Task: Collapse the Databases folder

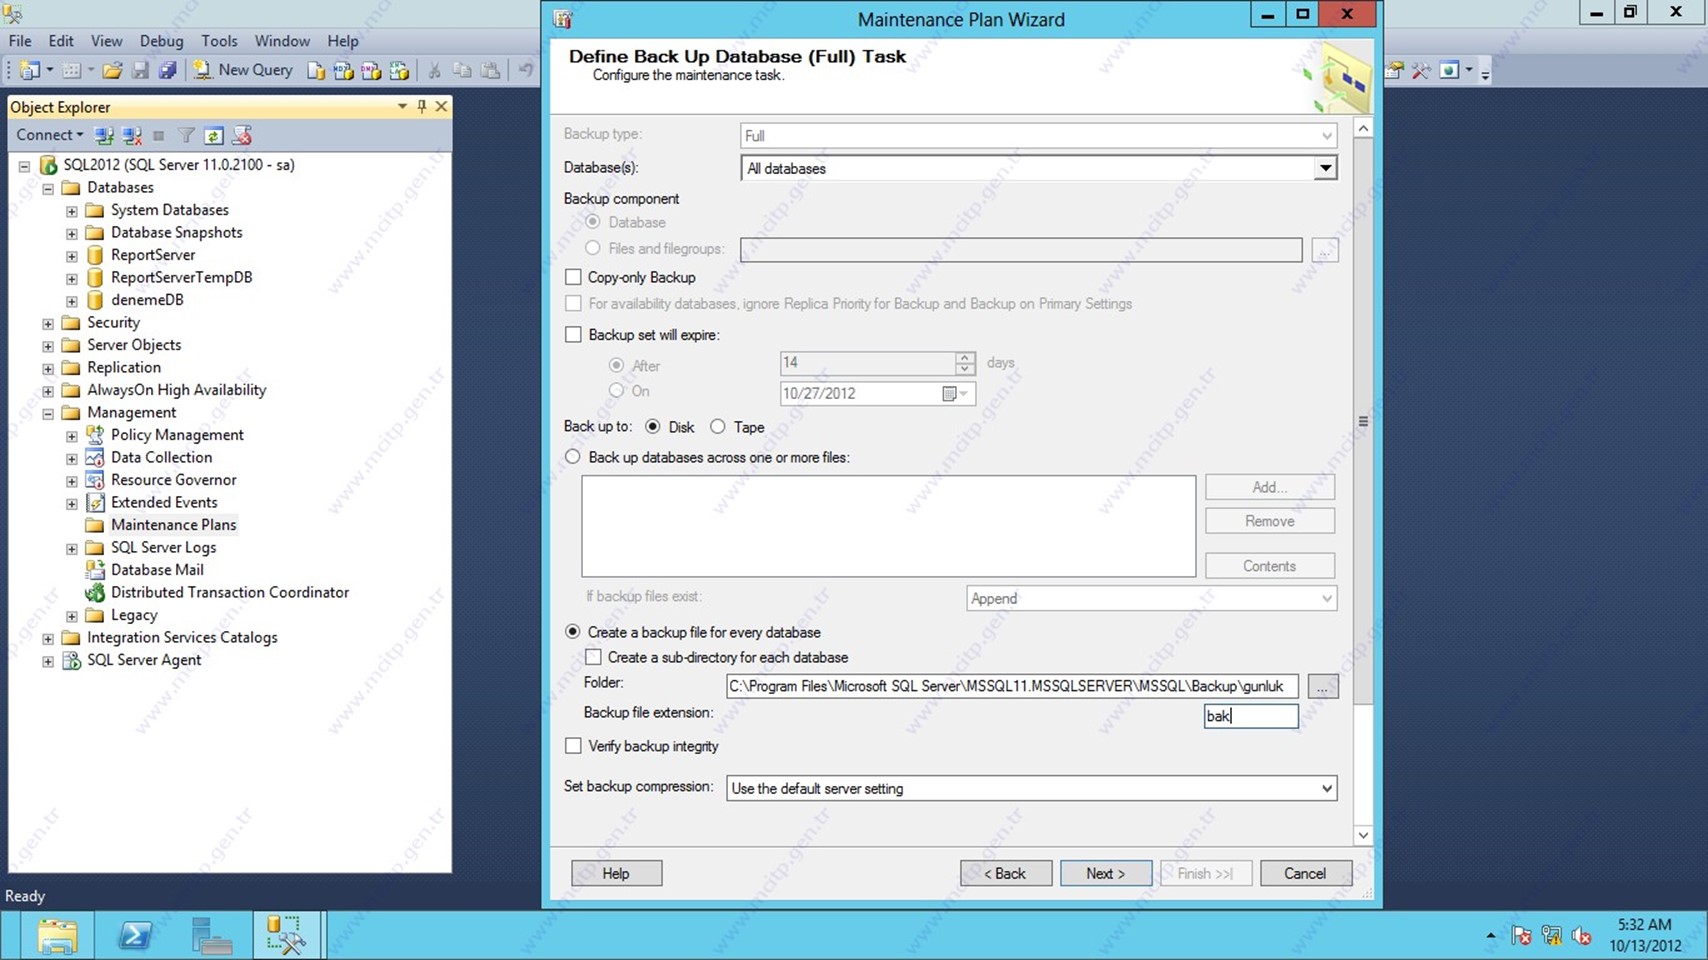Action: (x=48, y=188)
